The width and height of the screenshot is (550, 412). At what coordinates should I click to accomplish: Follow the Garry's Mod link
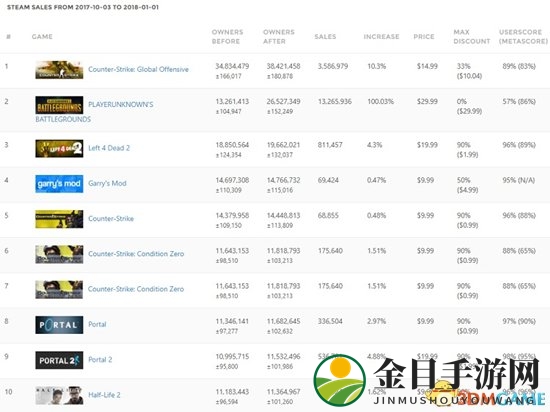click(107, 183)
